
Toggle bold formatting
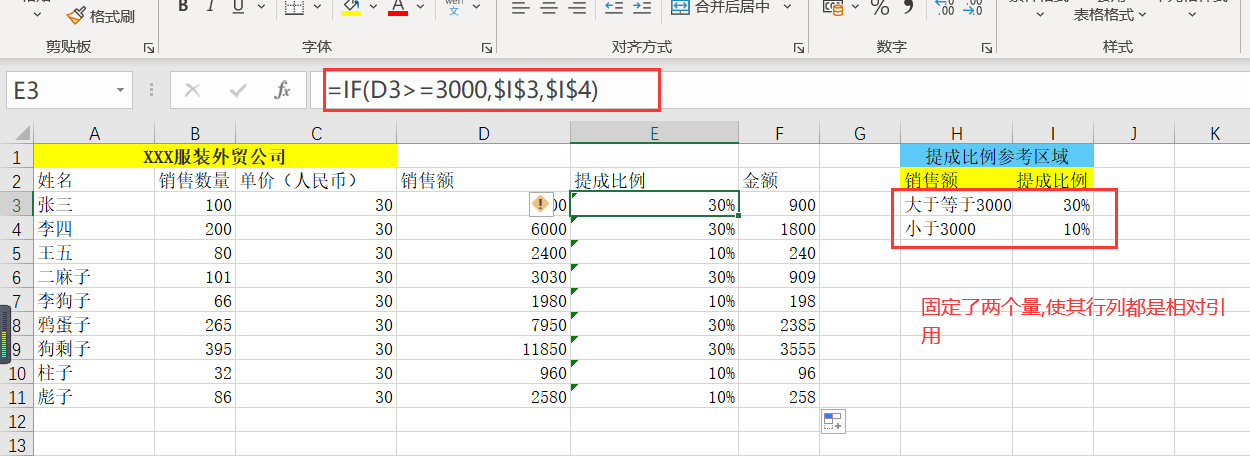[x=183, y=8]
